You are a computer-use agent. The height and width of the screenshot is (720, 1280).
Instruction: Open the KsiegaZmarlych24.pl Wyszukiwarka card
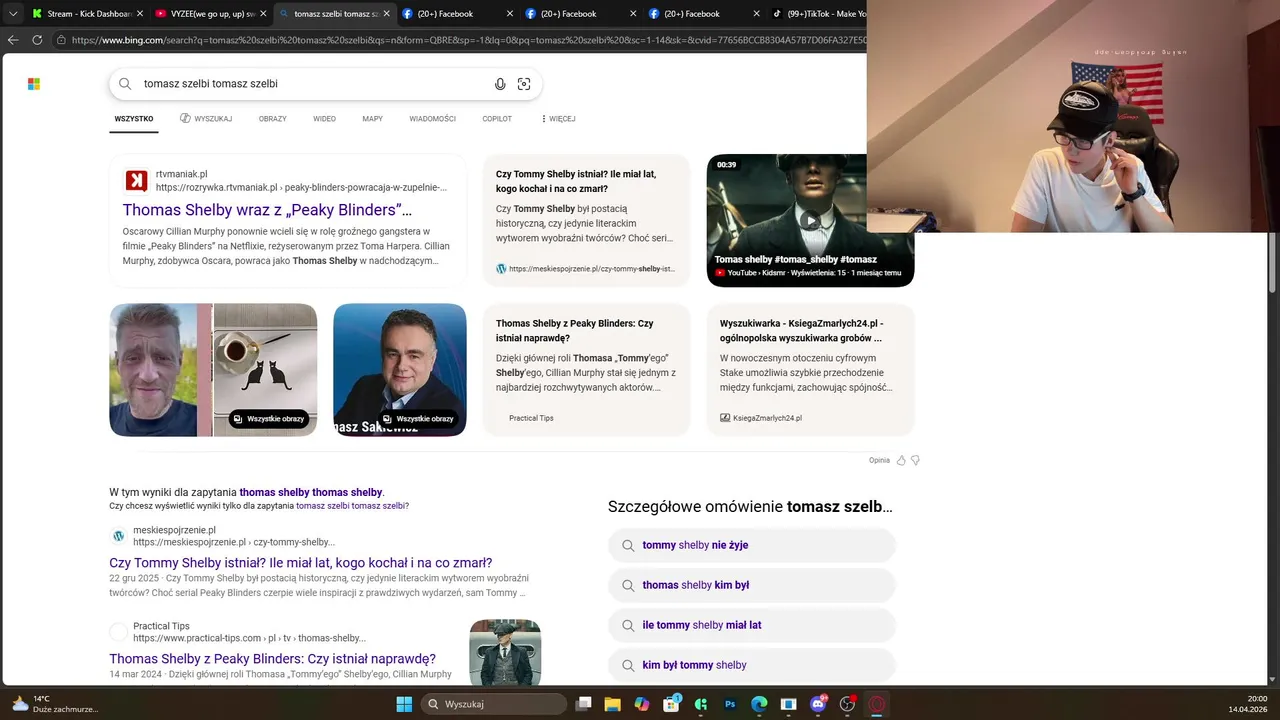[x=810, y=370]
